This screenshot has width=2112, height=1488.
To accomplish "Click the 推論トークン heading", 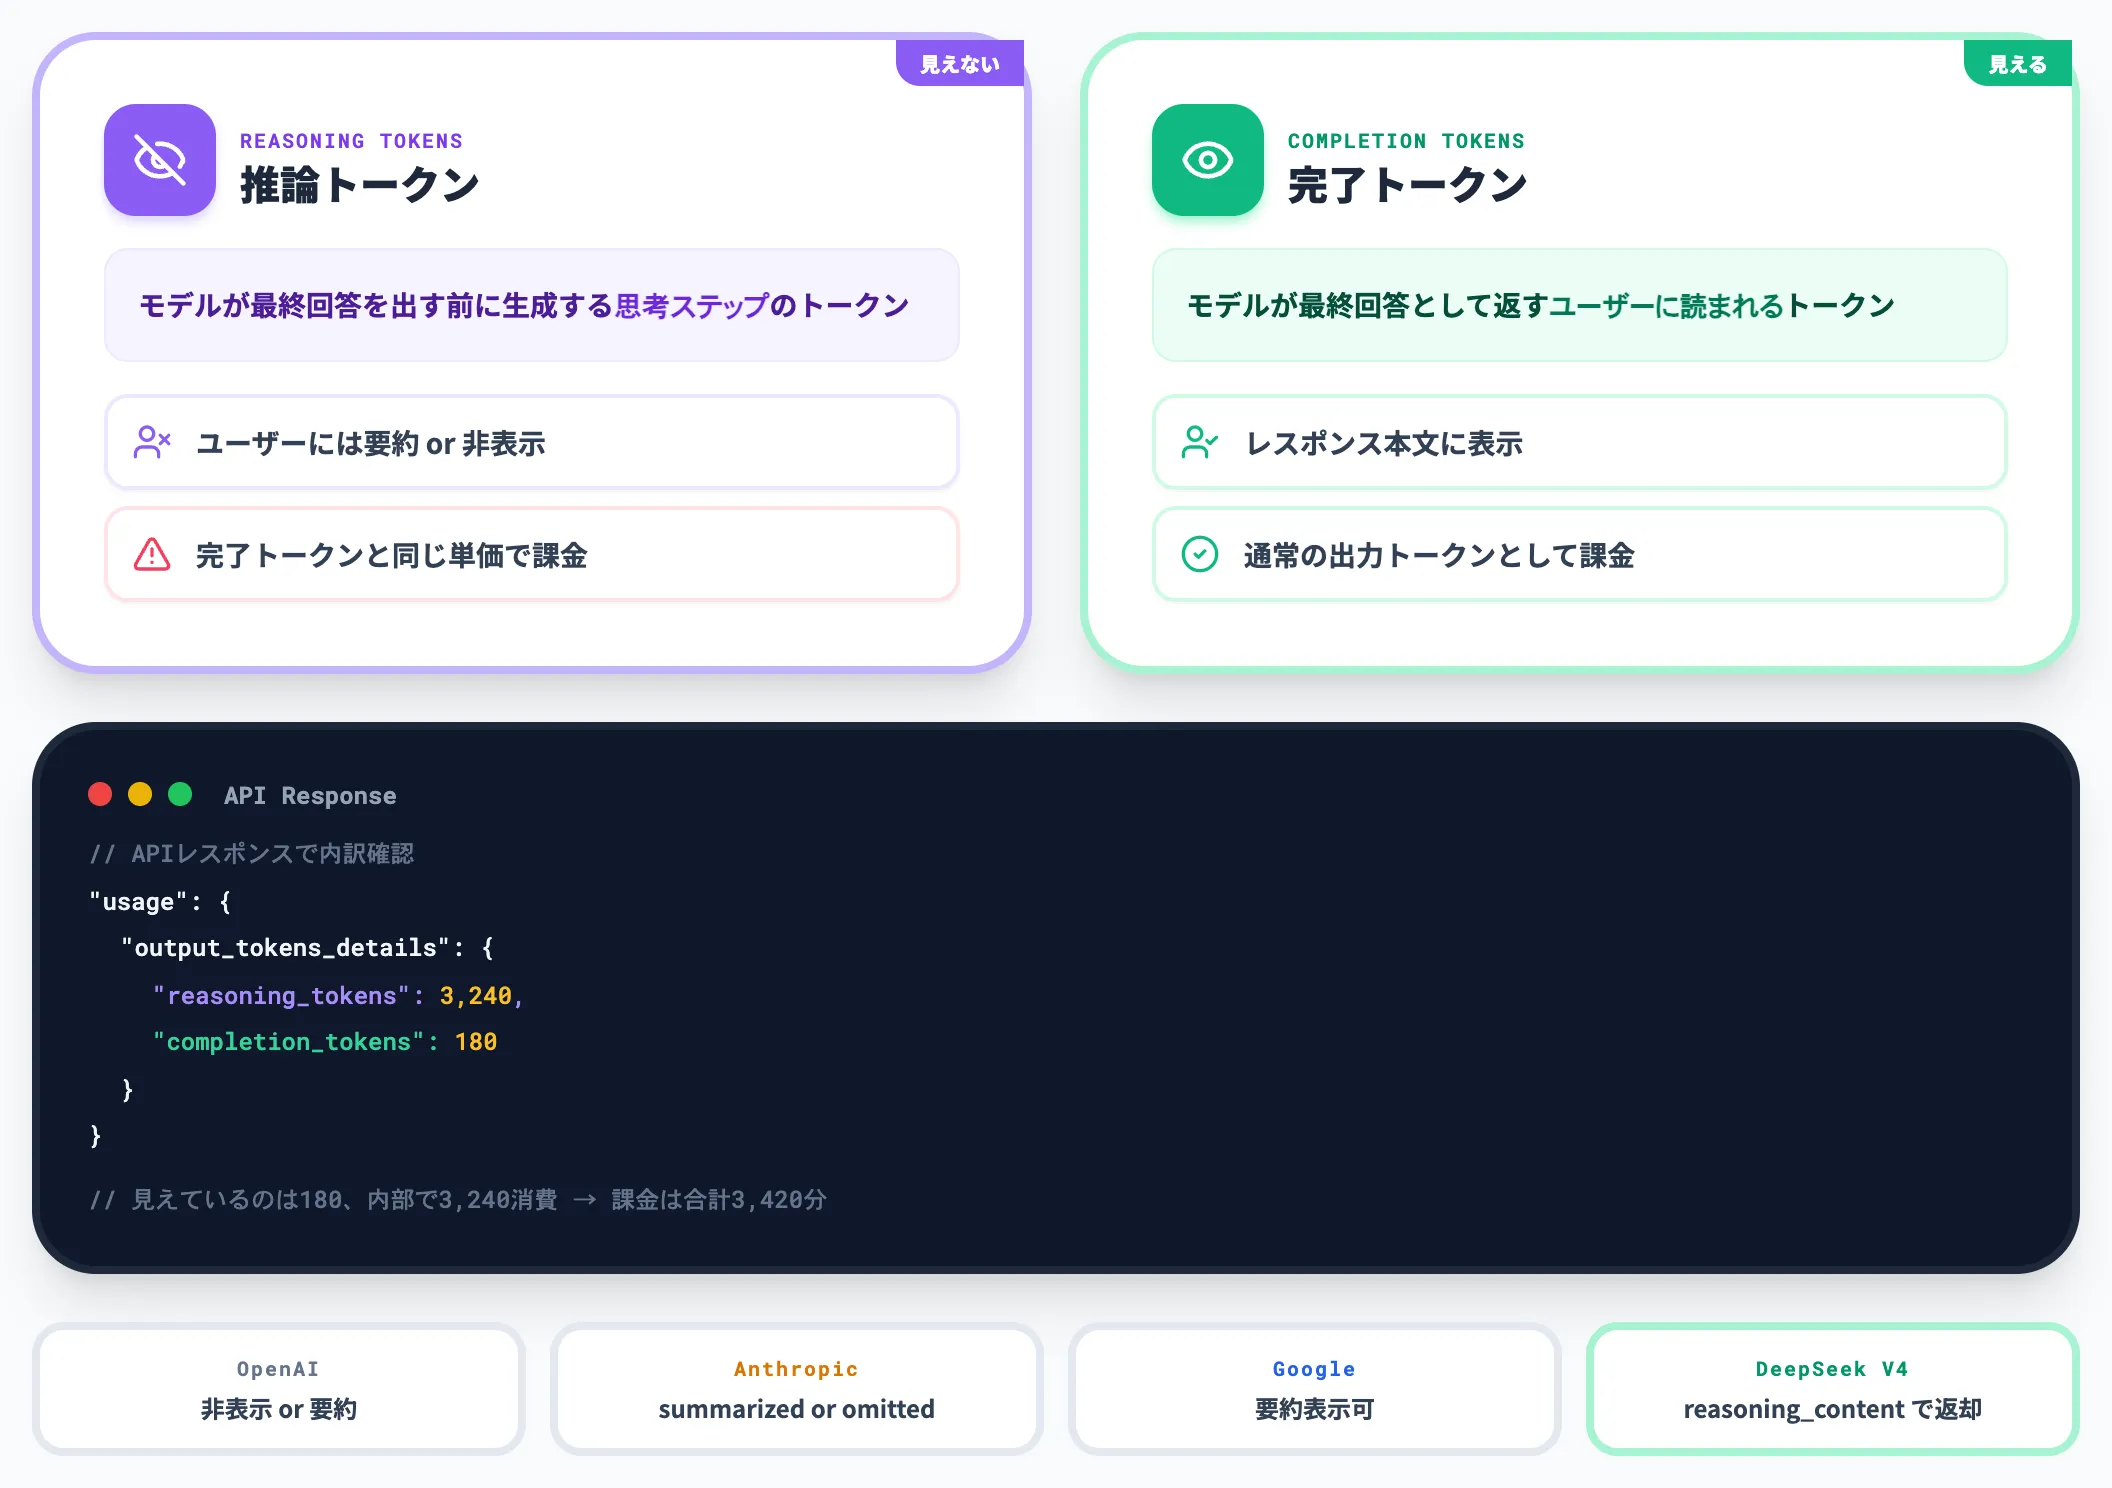I will 360,186.
